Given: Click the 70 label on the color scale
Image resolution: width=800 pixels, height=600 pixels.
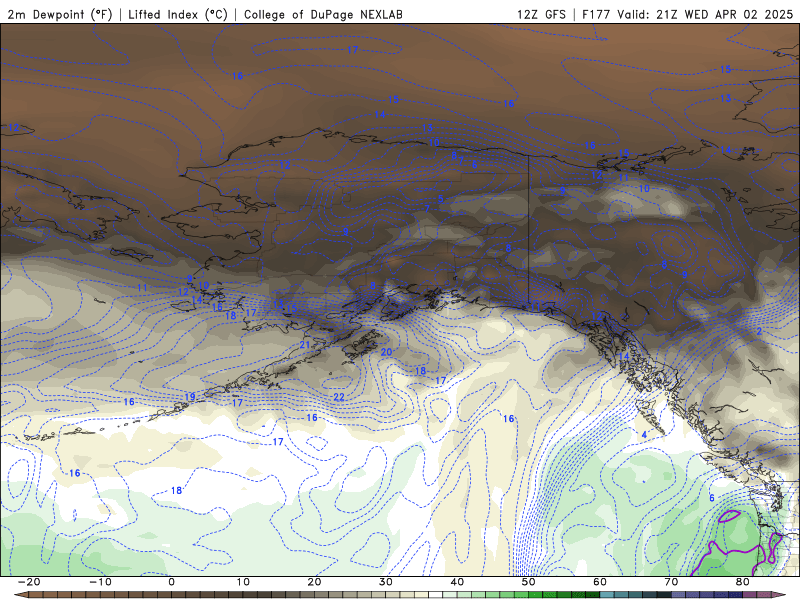Looking at the screenshot, I should pos(671,582).
